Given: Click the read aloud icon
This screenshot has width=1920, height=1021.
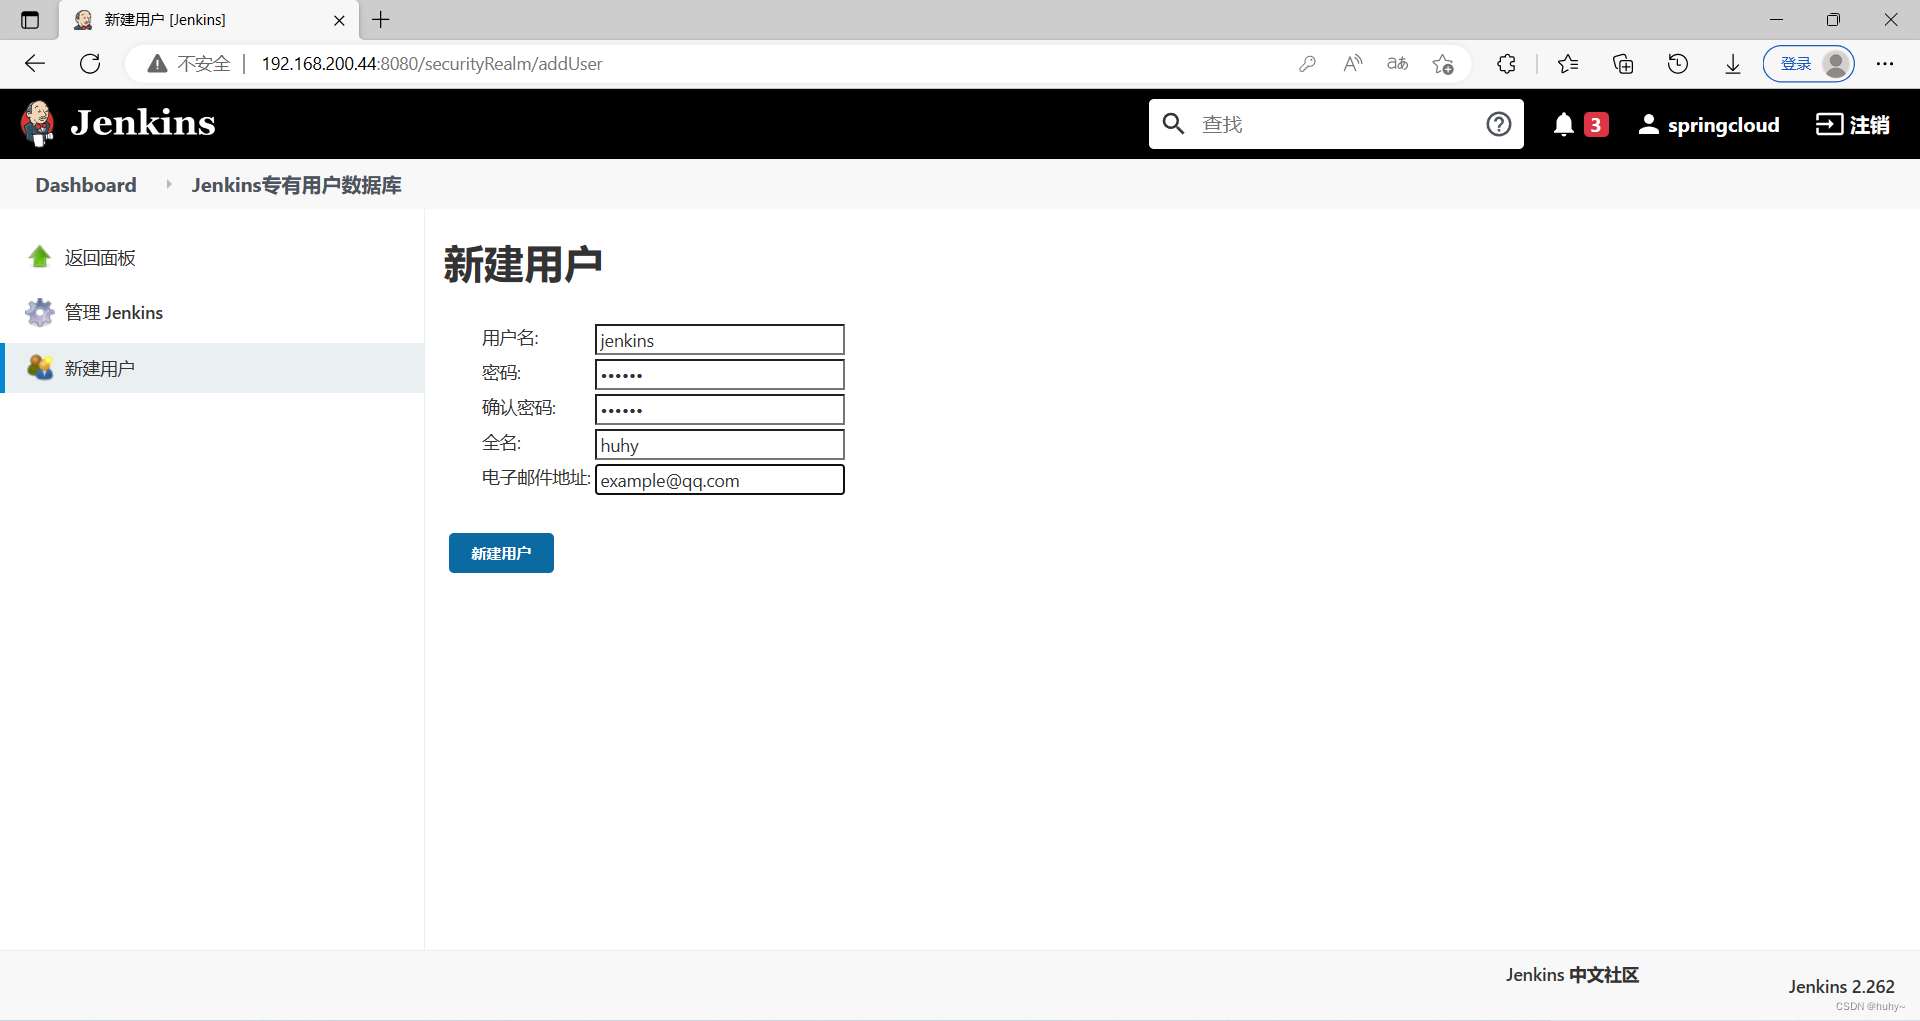Looking at the screenshot, I should [x=1352, y=64].
